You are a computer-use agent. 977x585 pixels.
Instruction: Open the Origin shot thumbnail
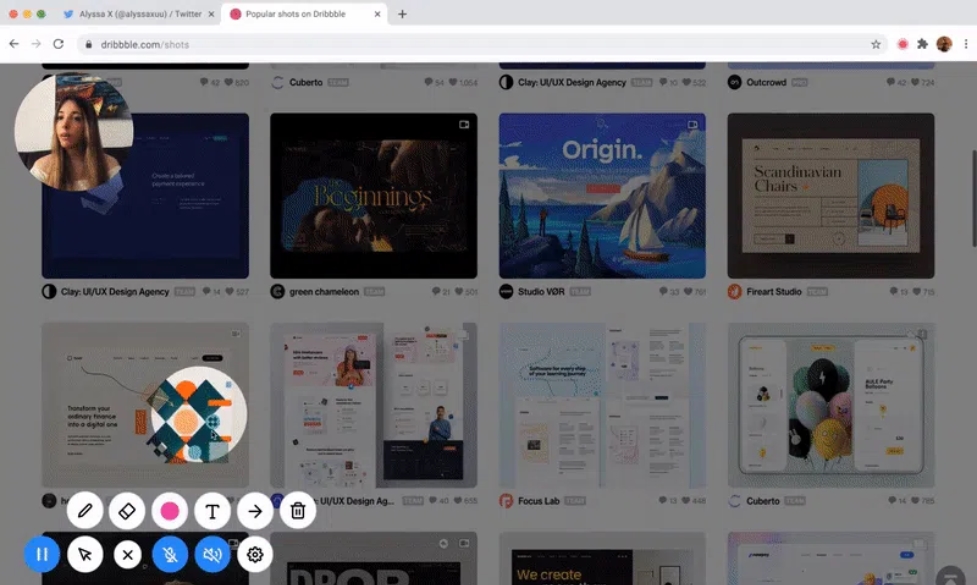602,196
